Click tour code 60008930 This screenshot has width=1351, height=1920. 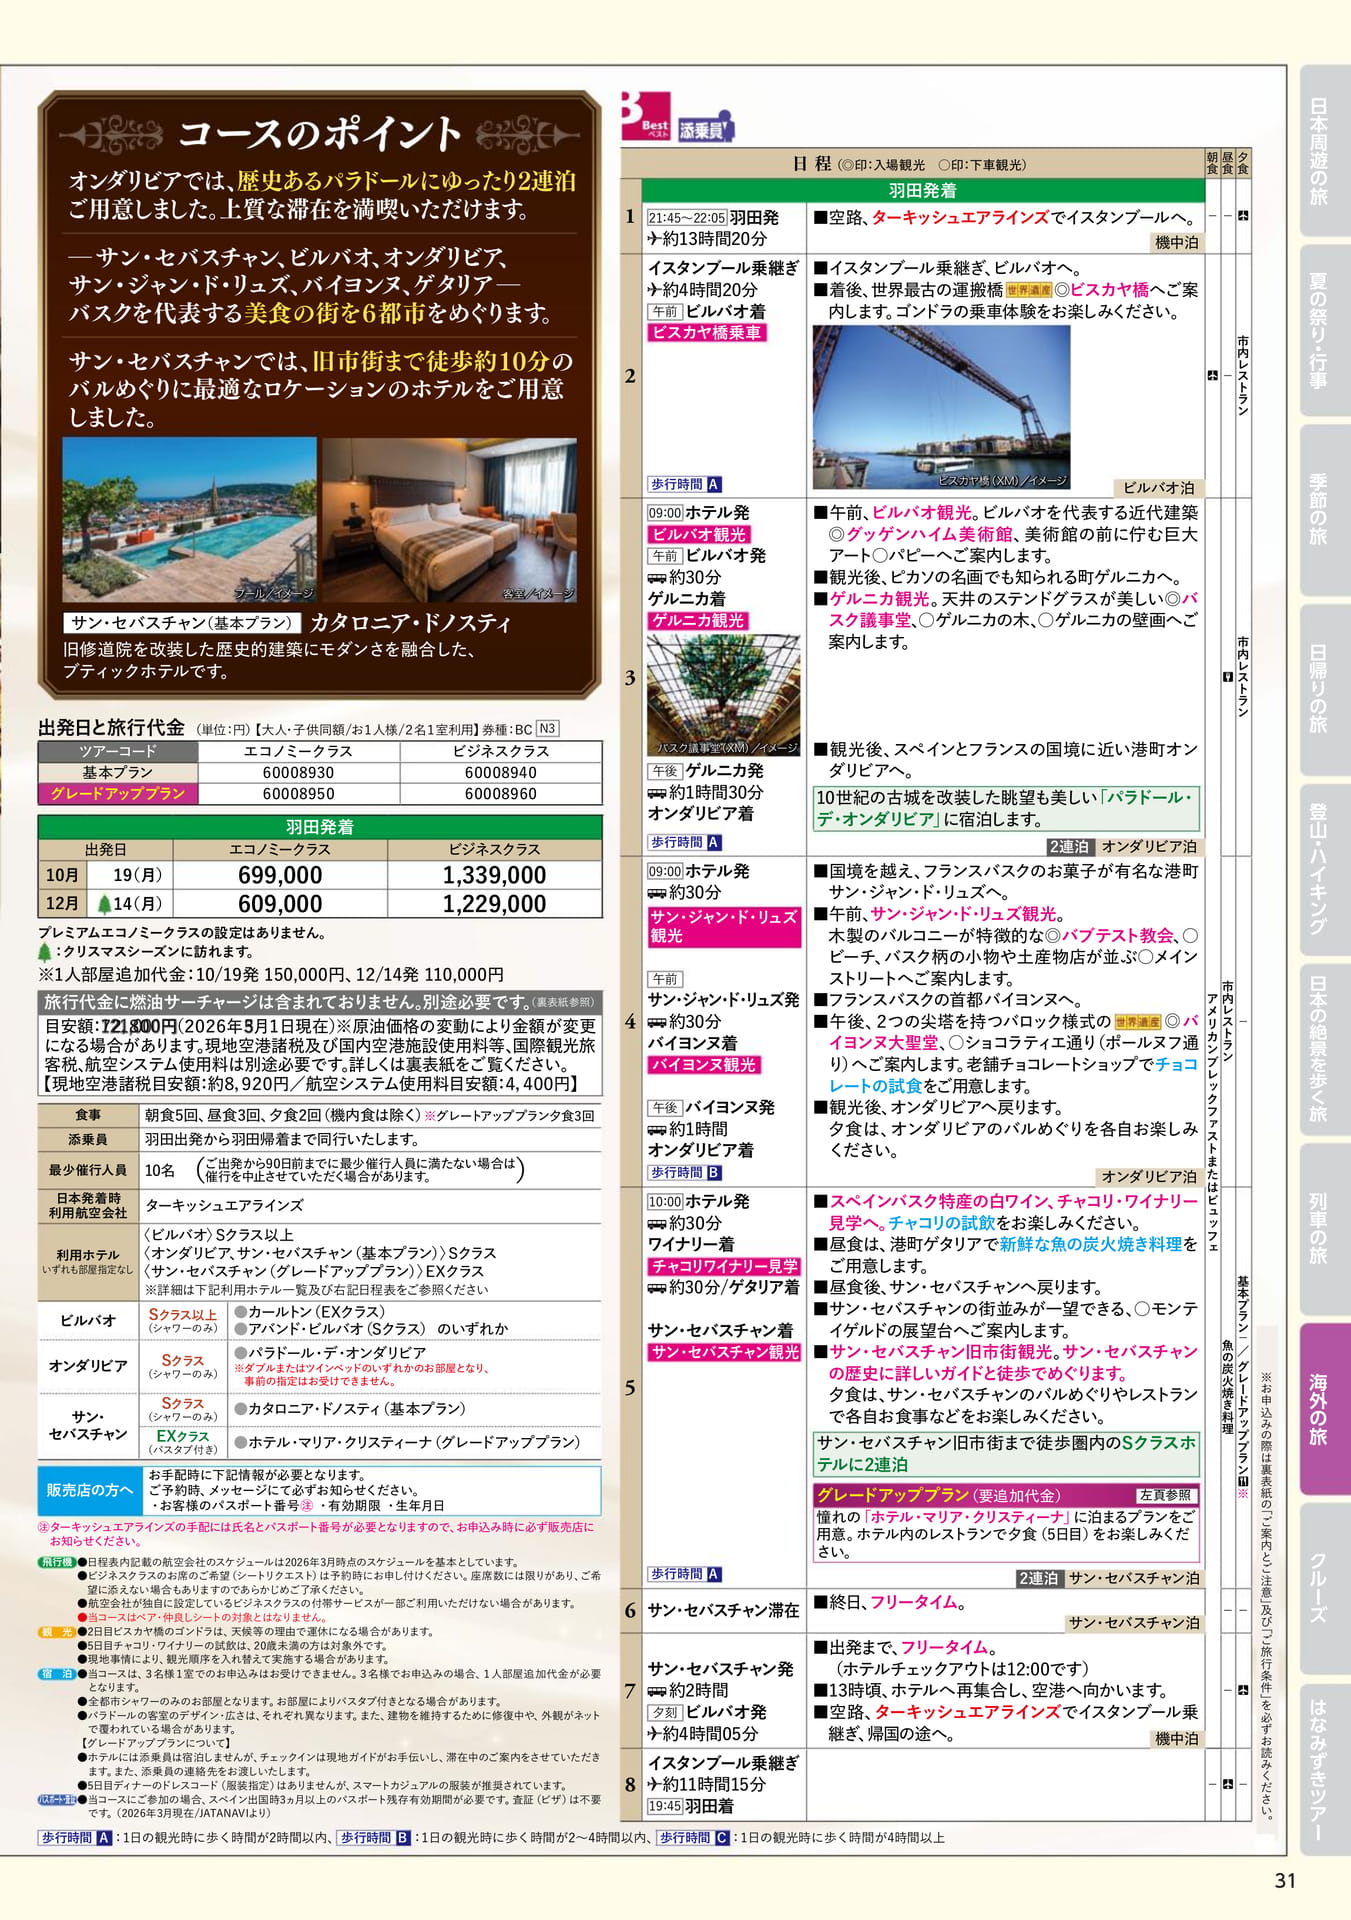click(x=298, y=773)
